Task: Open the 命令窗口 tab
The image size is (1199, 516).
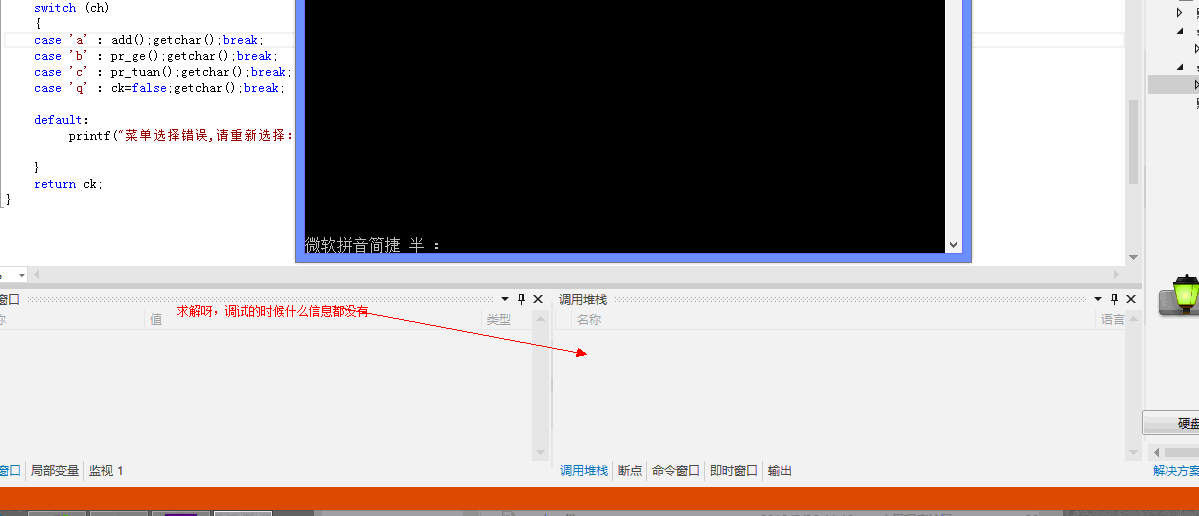Action: pyautogui.click(x=676, y=471)
